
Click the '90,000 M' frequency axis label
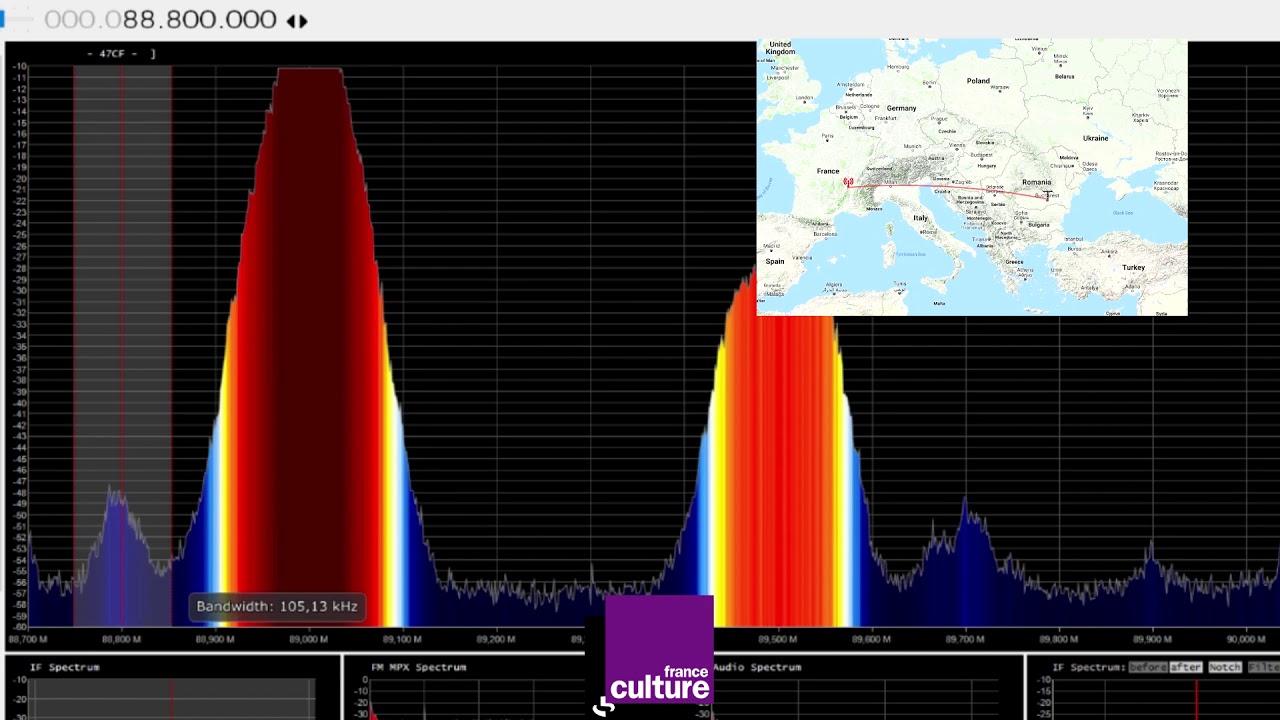pyautogui.click(x=1246, y=639)
